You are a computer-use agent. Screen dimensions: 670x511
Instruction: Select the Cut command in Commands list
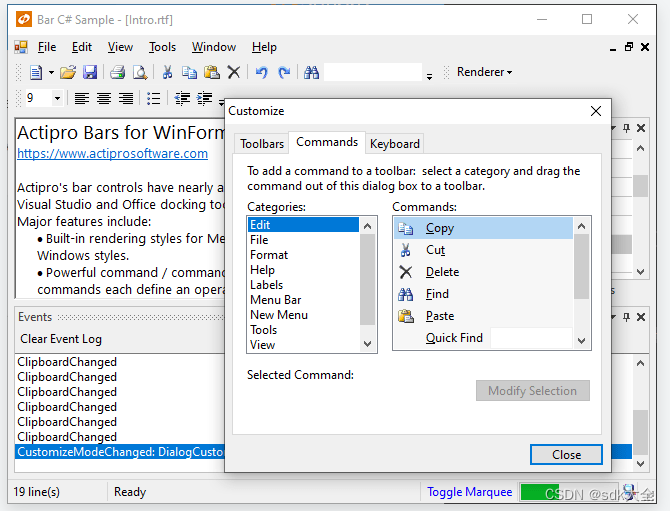click(483, 250)
